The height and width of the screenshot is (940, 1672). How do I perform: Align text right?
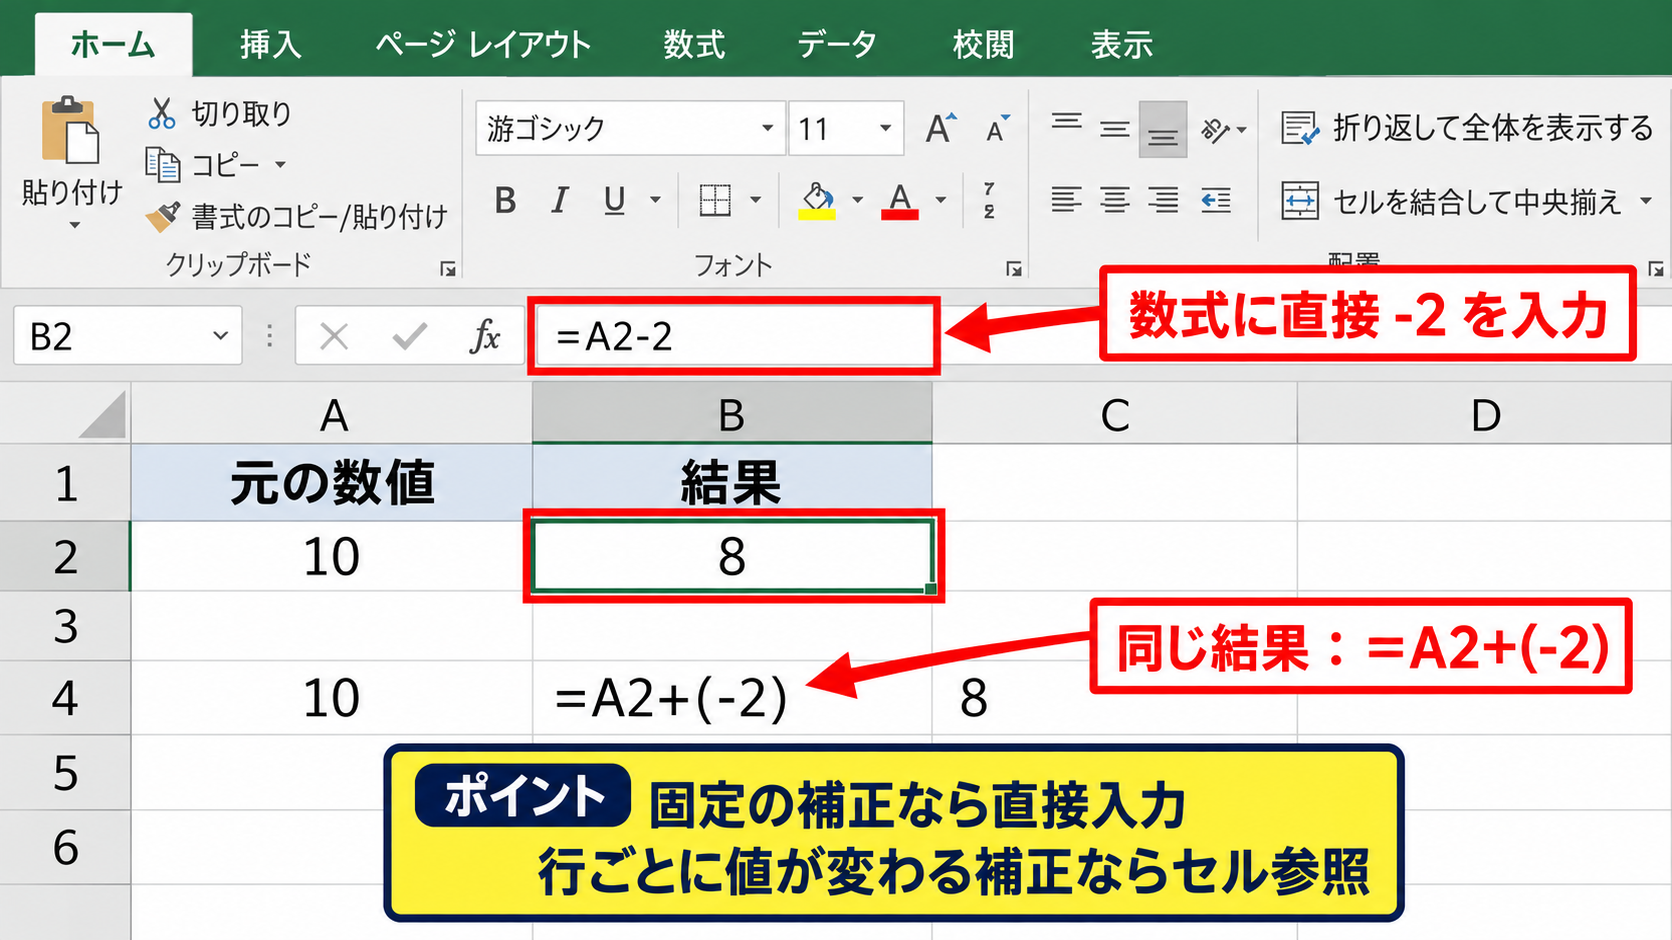click(1162, 200)
